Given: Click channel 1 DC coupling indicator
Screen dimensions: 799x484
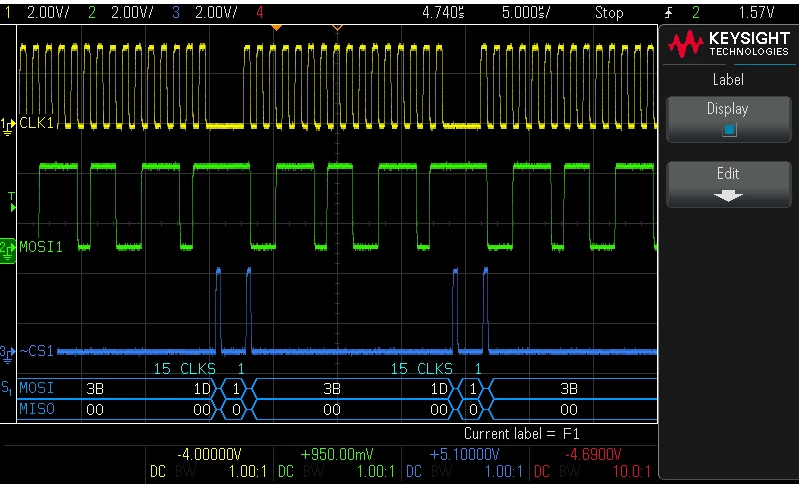Looking at the screenshot, I should pyautogui.click(x=158, y=472).
